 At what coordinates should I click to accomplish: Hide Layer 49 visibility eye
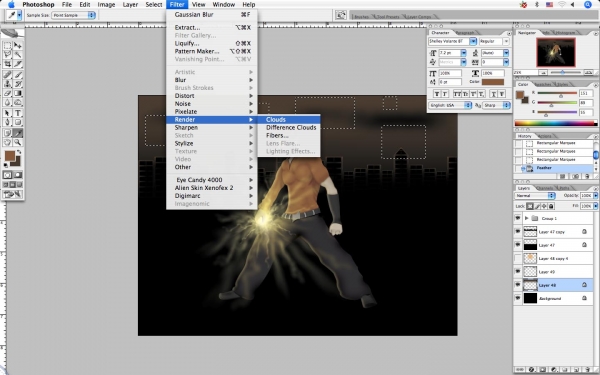[x=518, y=272]
